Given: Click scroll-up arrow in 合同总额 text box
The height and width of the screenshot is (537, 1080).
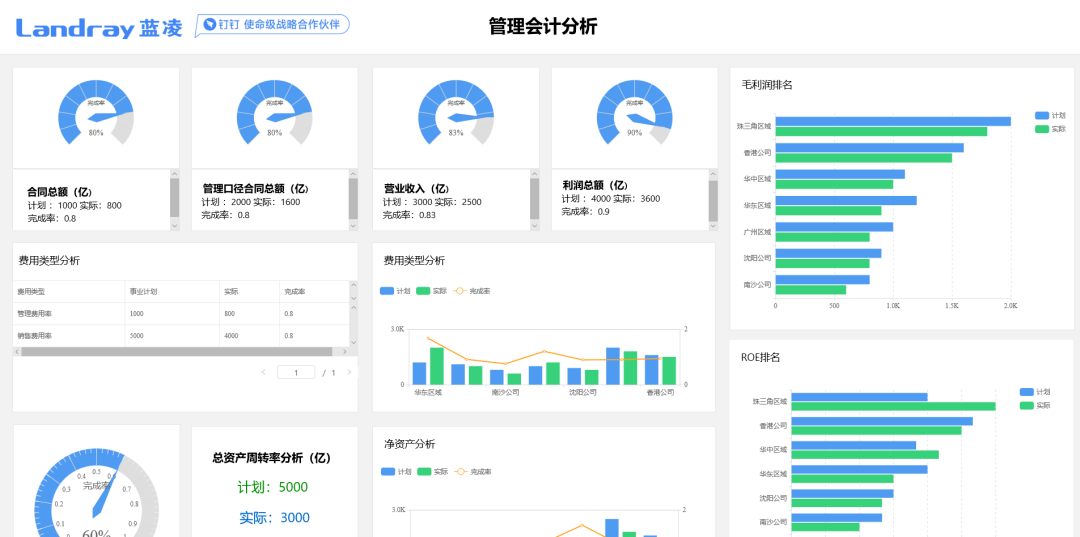Looking at the screenshot, I should tap(174, 174).
